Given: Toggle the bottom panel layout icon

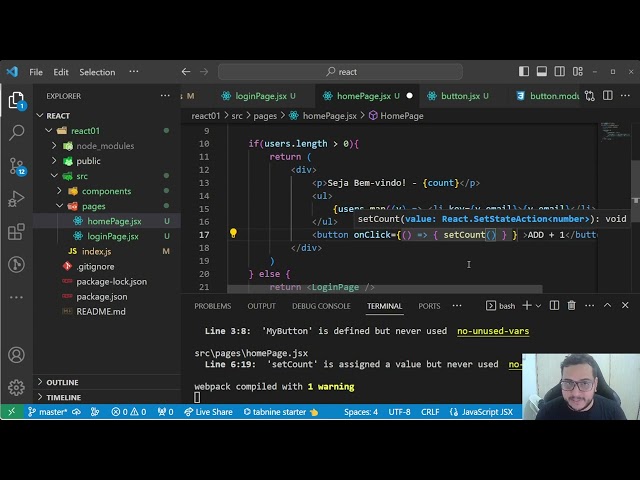Looking at the screenshot, I should [542, 71].
